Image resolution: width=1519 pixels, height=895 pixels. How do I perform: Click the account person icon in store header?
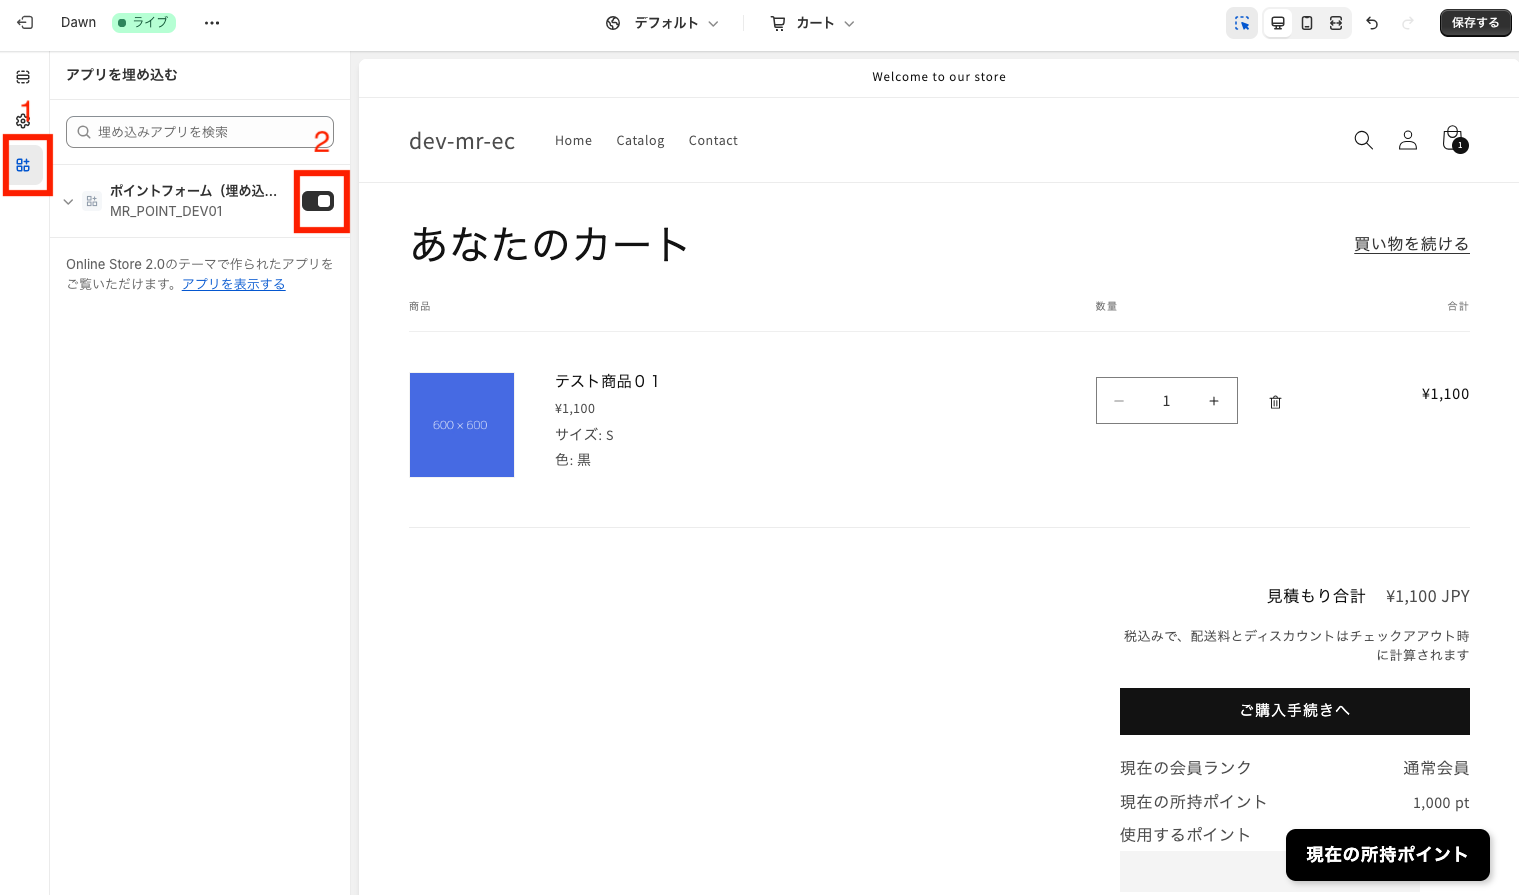(1408, 140)
